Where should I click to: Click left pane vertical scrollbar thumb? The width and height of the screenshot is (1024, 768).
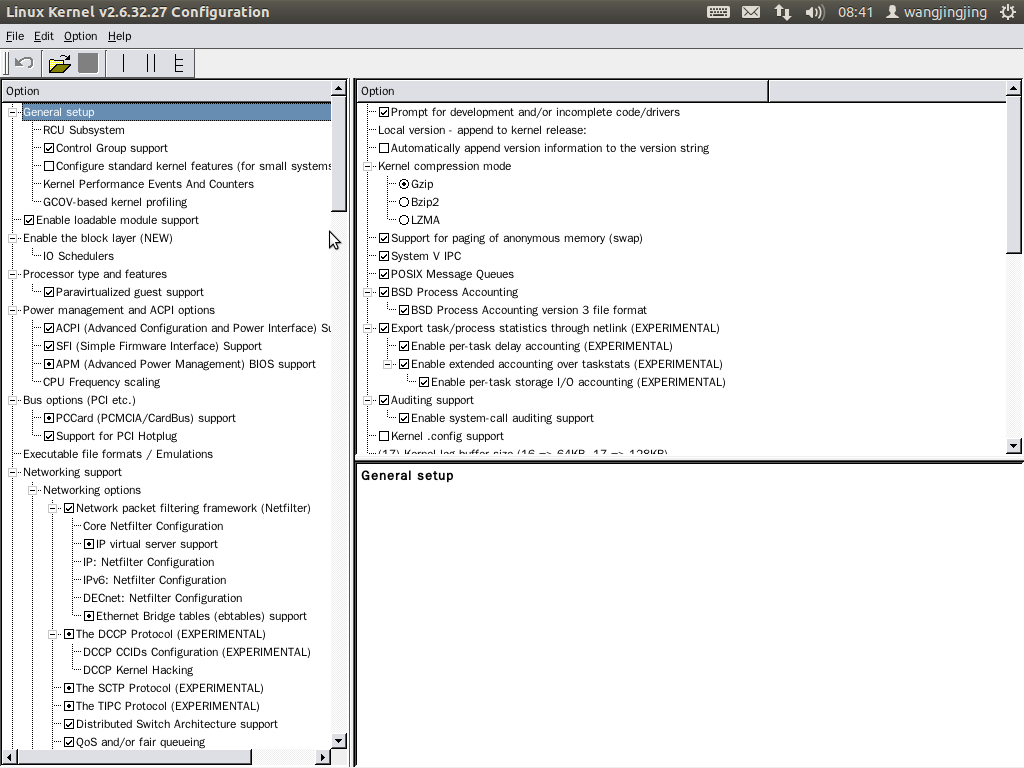(338, 153)
